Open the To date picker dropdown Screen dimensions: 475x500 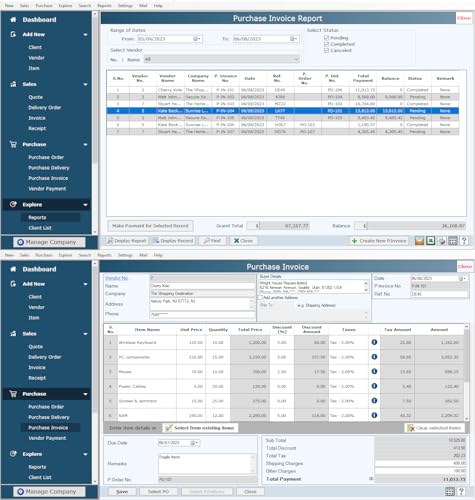pos(294,39)
